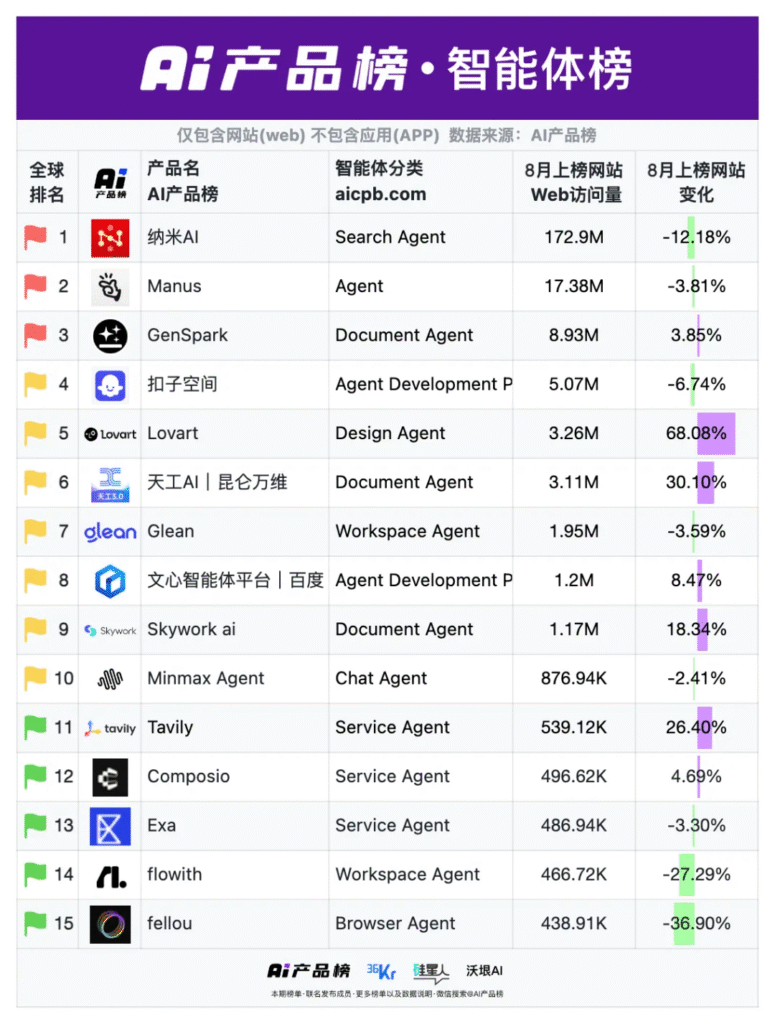
Task: Click the 8月上榜网站 Web访问量 header
Action: 574,182
